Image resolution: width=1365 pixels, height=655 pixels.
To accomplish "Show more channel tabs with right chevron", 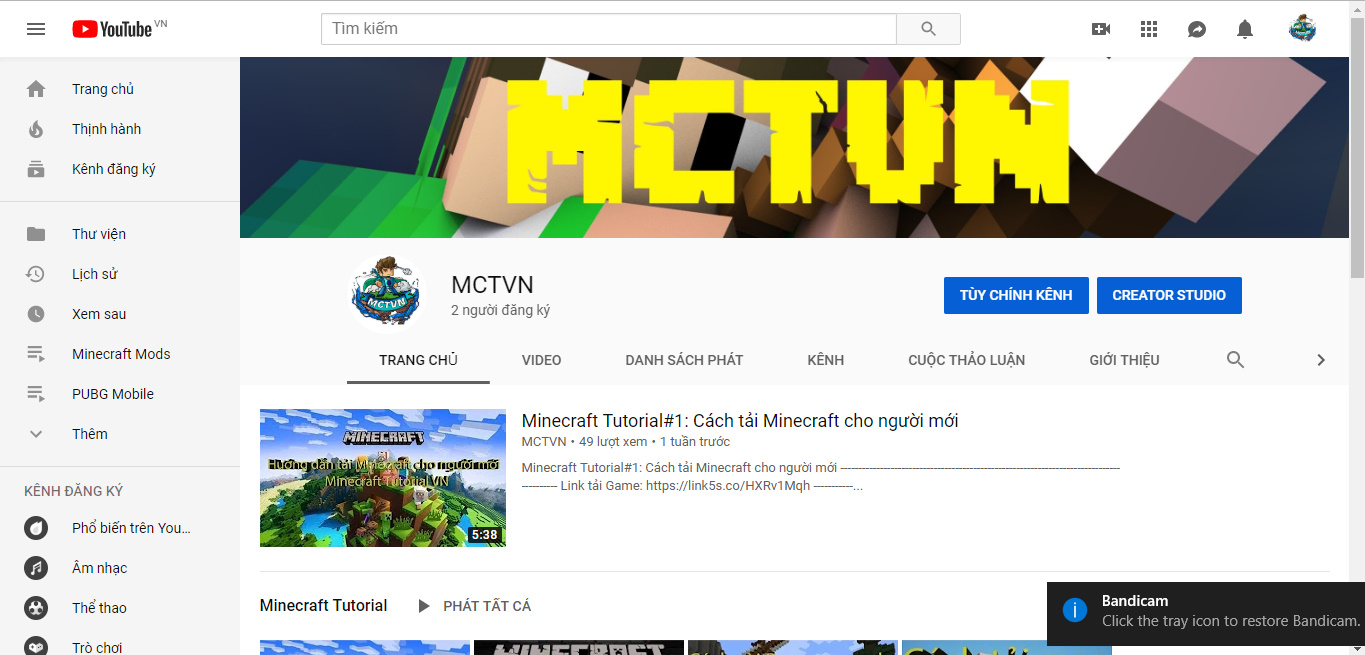I will [x=1320, y=360].
